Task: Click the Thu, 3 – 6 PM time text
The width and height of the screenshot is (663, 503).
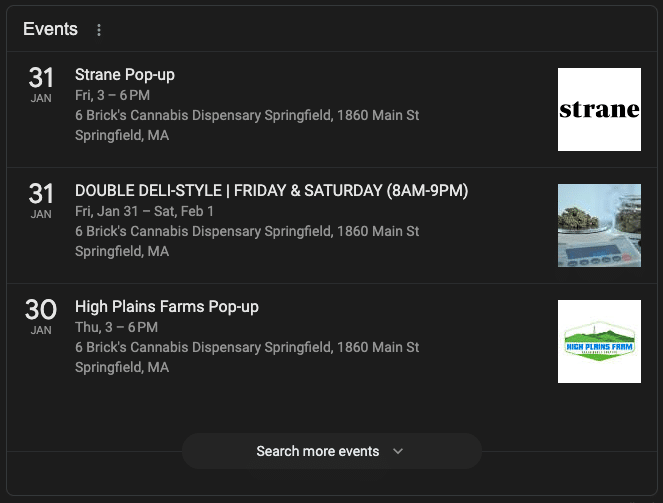Action: point(116,327)
